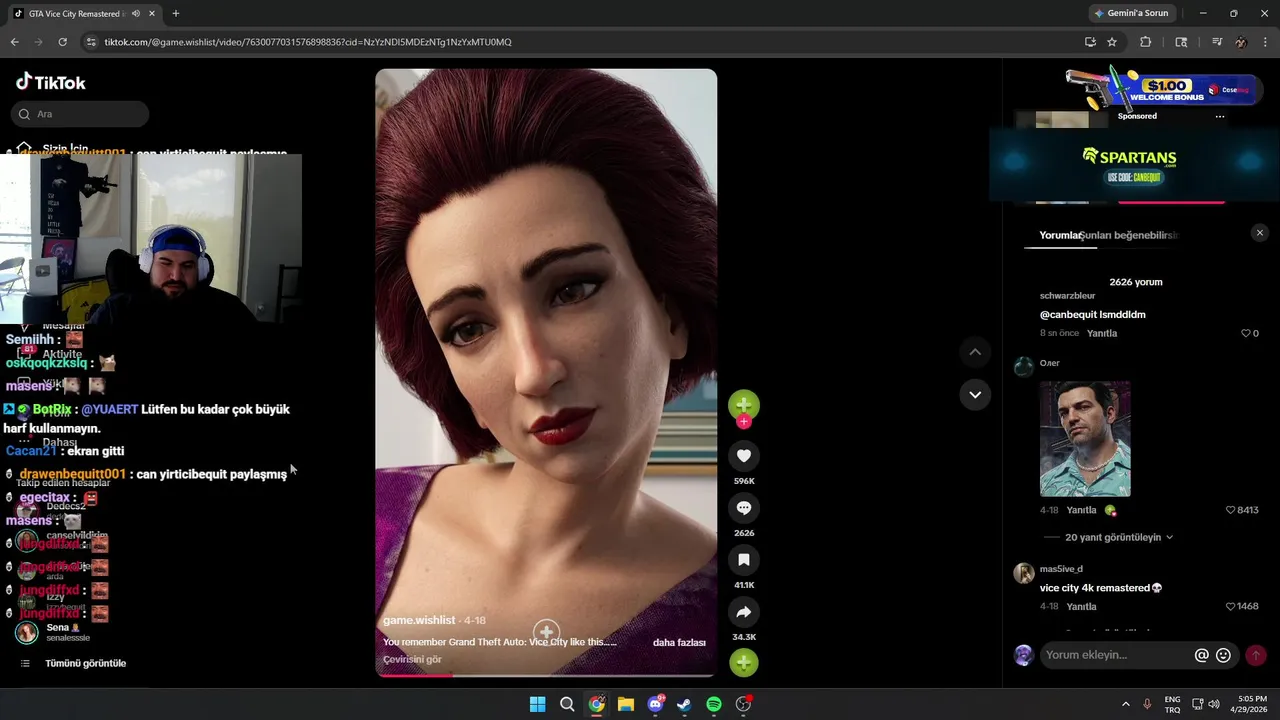The width and height of the screenshot is (1280, 720).
Task: Open emoji picker in comment box
Action: [x=1223, y=655]
